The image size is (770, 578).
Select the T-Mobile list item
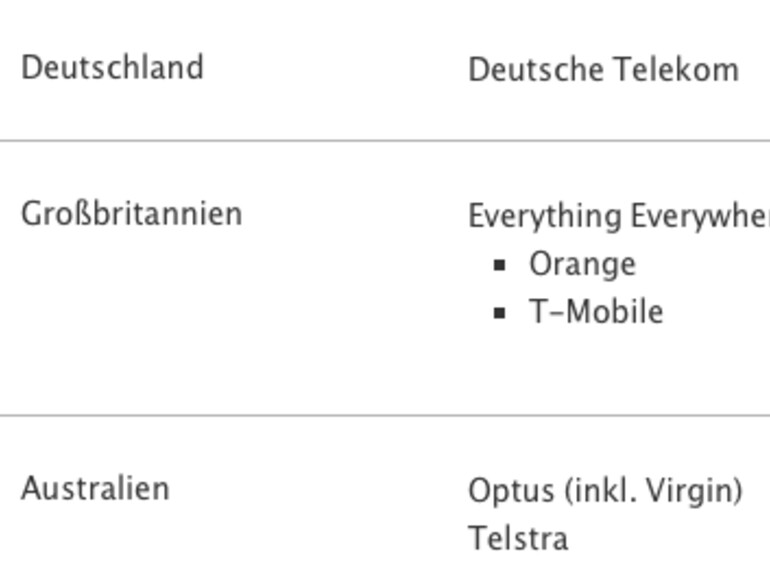(596, 312)
